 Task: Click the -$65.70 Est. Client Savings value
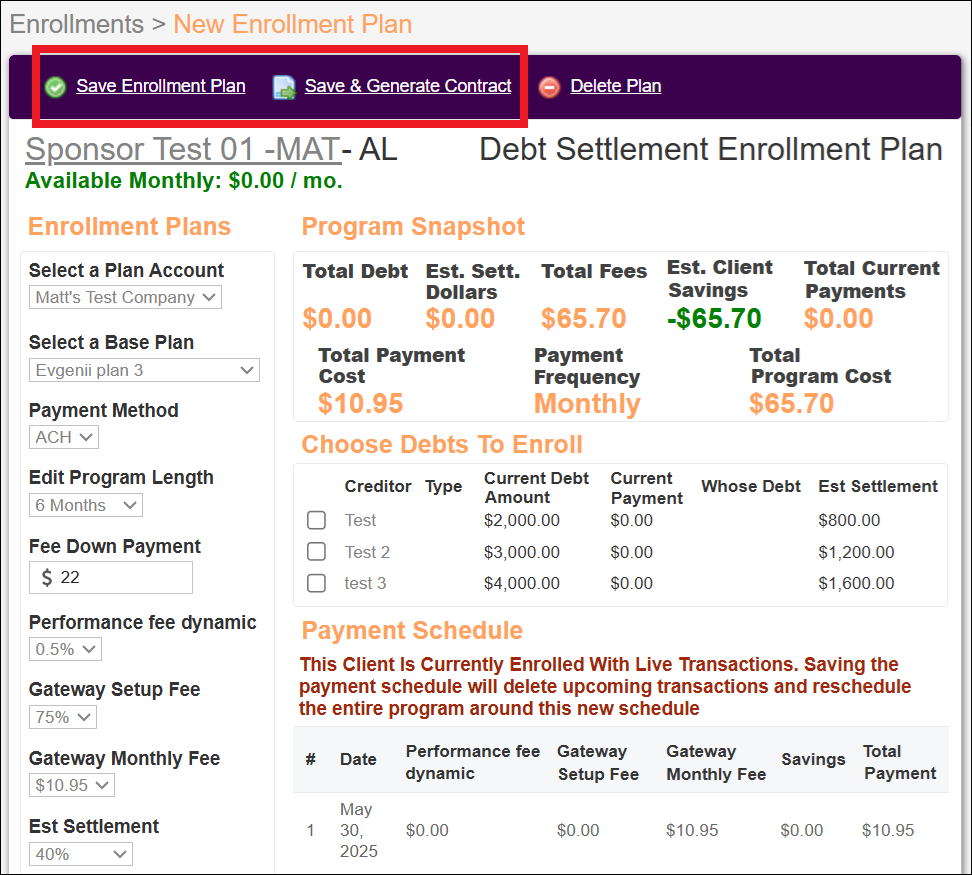click(714, 319)
